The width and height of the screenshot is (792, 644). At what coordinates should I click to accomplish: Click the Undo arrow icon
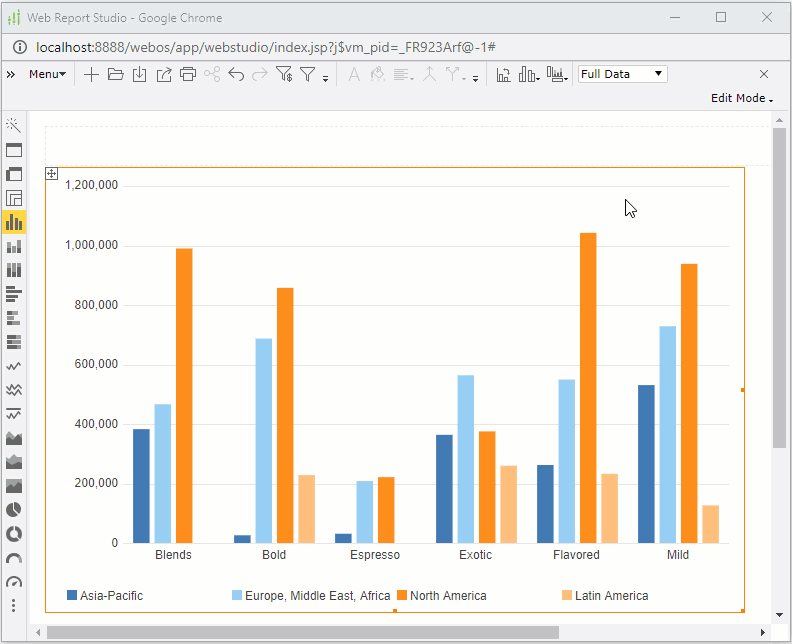tap(236, 74)
